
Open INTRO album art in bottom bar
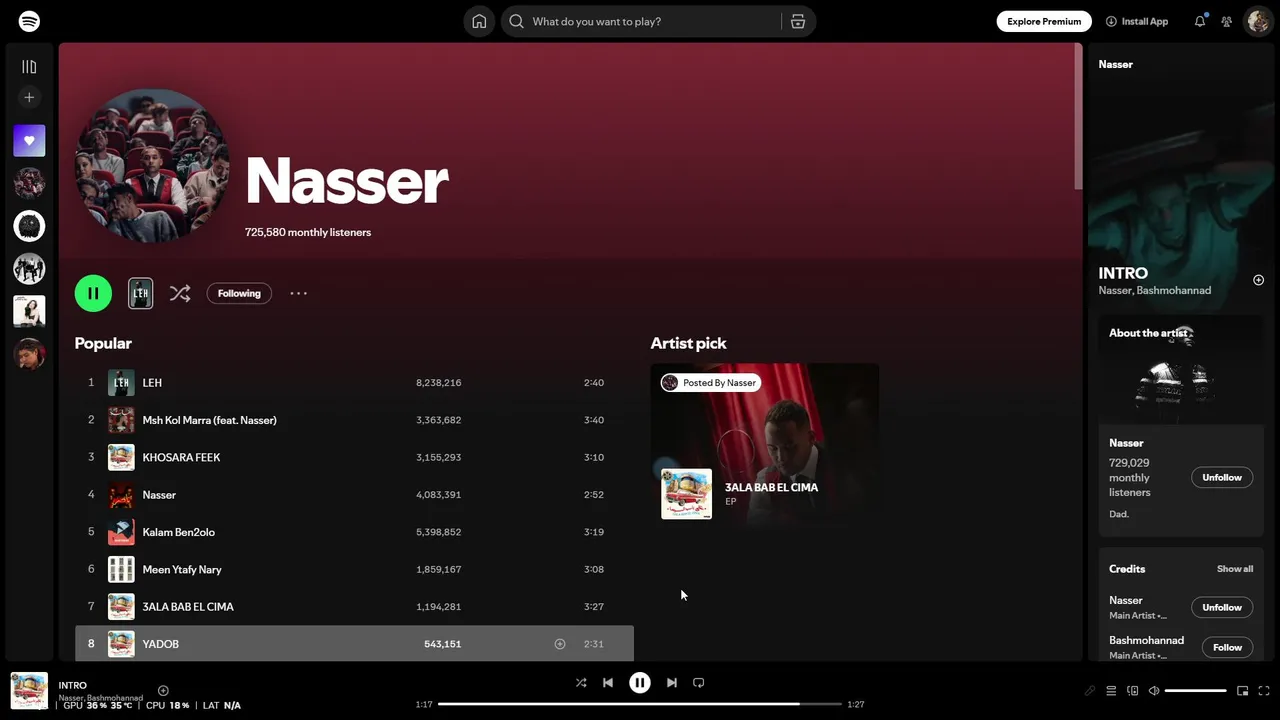point(29,691)
